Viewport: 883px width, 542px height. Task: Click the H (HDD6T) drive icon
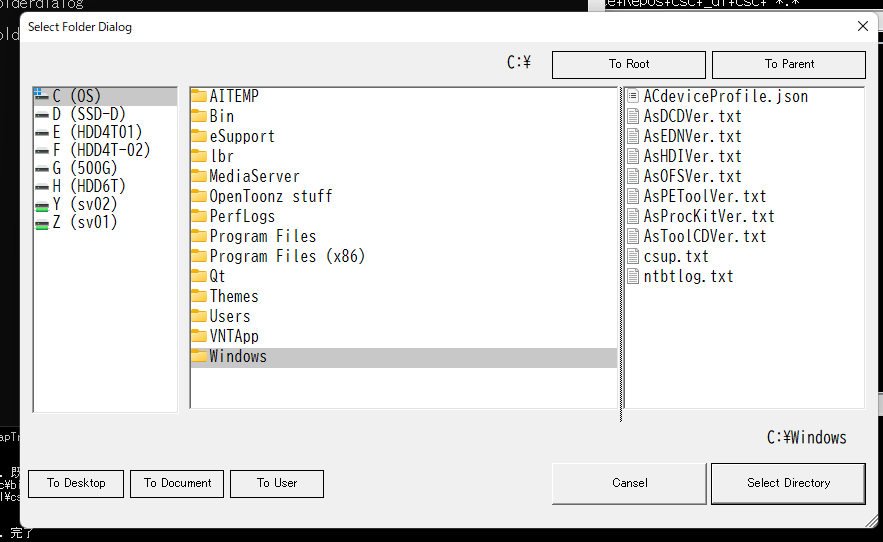(x=42, y=186)
